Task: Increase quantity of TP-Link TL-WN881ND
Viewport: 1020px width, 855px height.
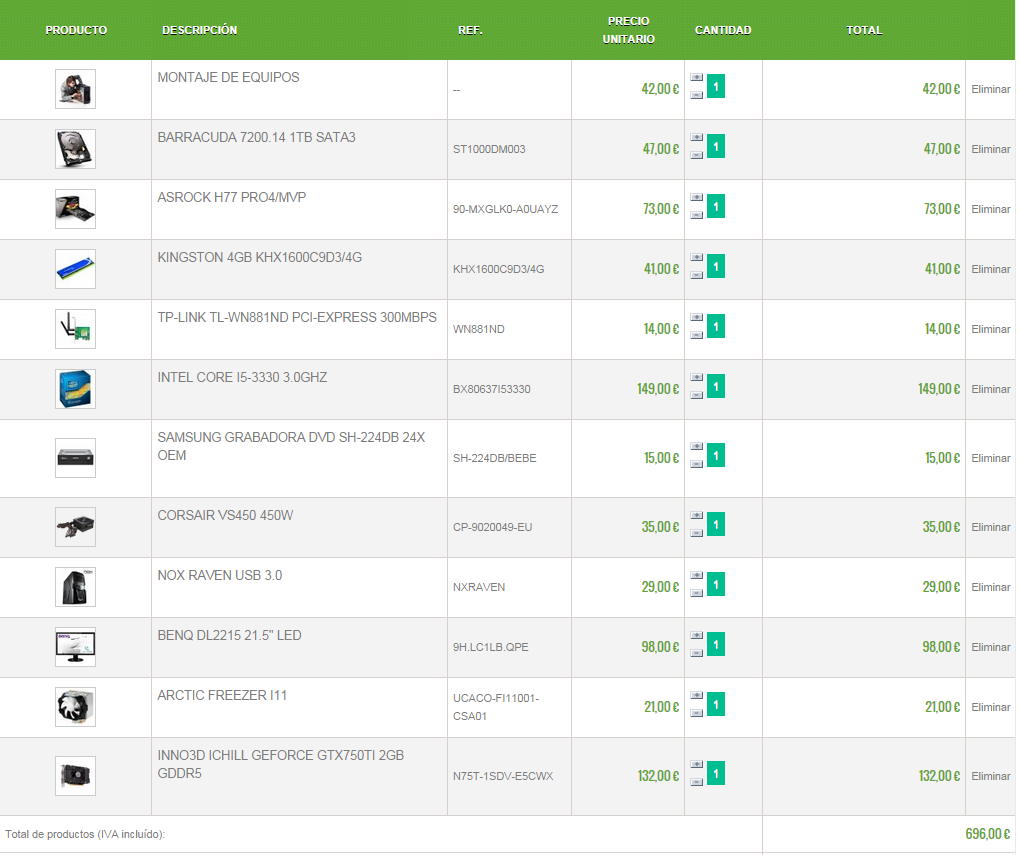Action: point(697,317)
